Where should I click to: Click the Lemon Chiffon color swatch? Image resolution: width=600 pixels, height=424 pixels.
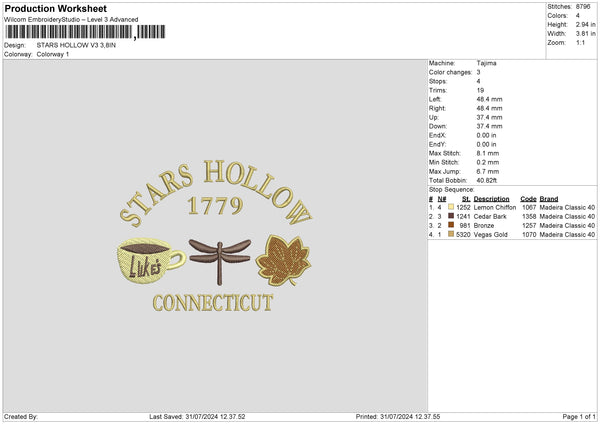point(451,207)
